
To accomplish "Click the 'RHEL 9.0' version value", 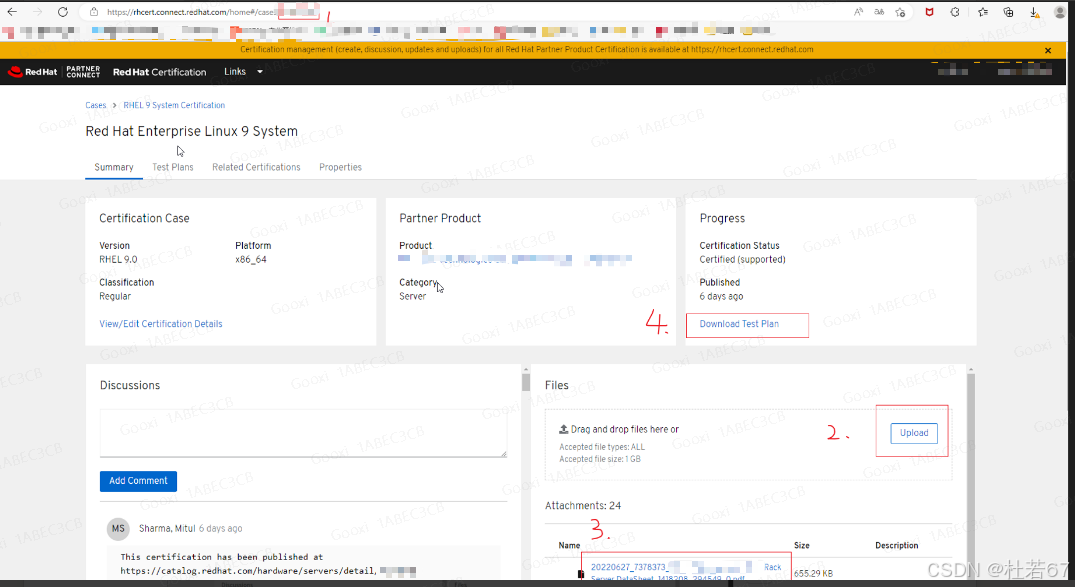I will click(x=118, y=259).
